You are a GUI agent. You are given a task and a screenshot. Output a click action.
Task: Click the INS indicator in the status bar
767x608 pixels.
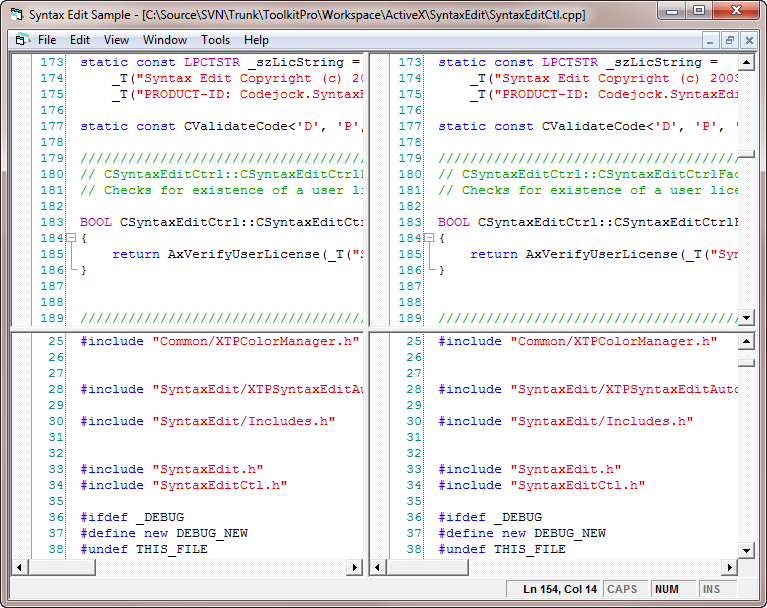(717, 589)
